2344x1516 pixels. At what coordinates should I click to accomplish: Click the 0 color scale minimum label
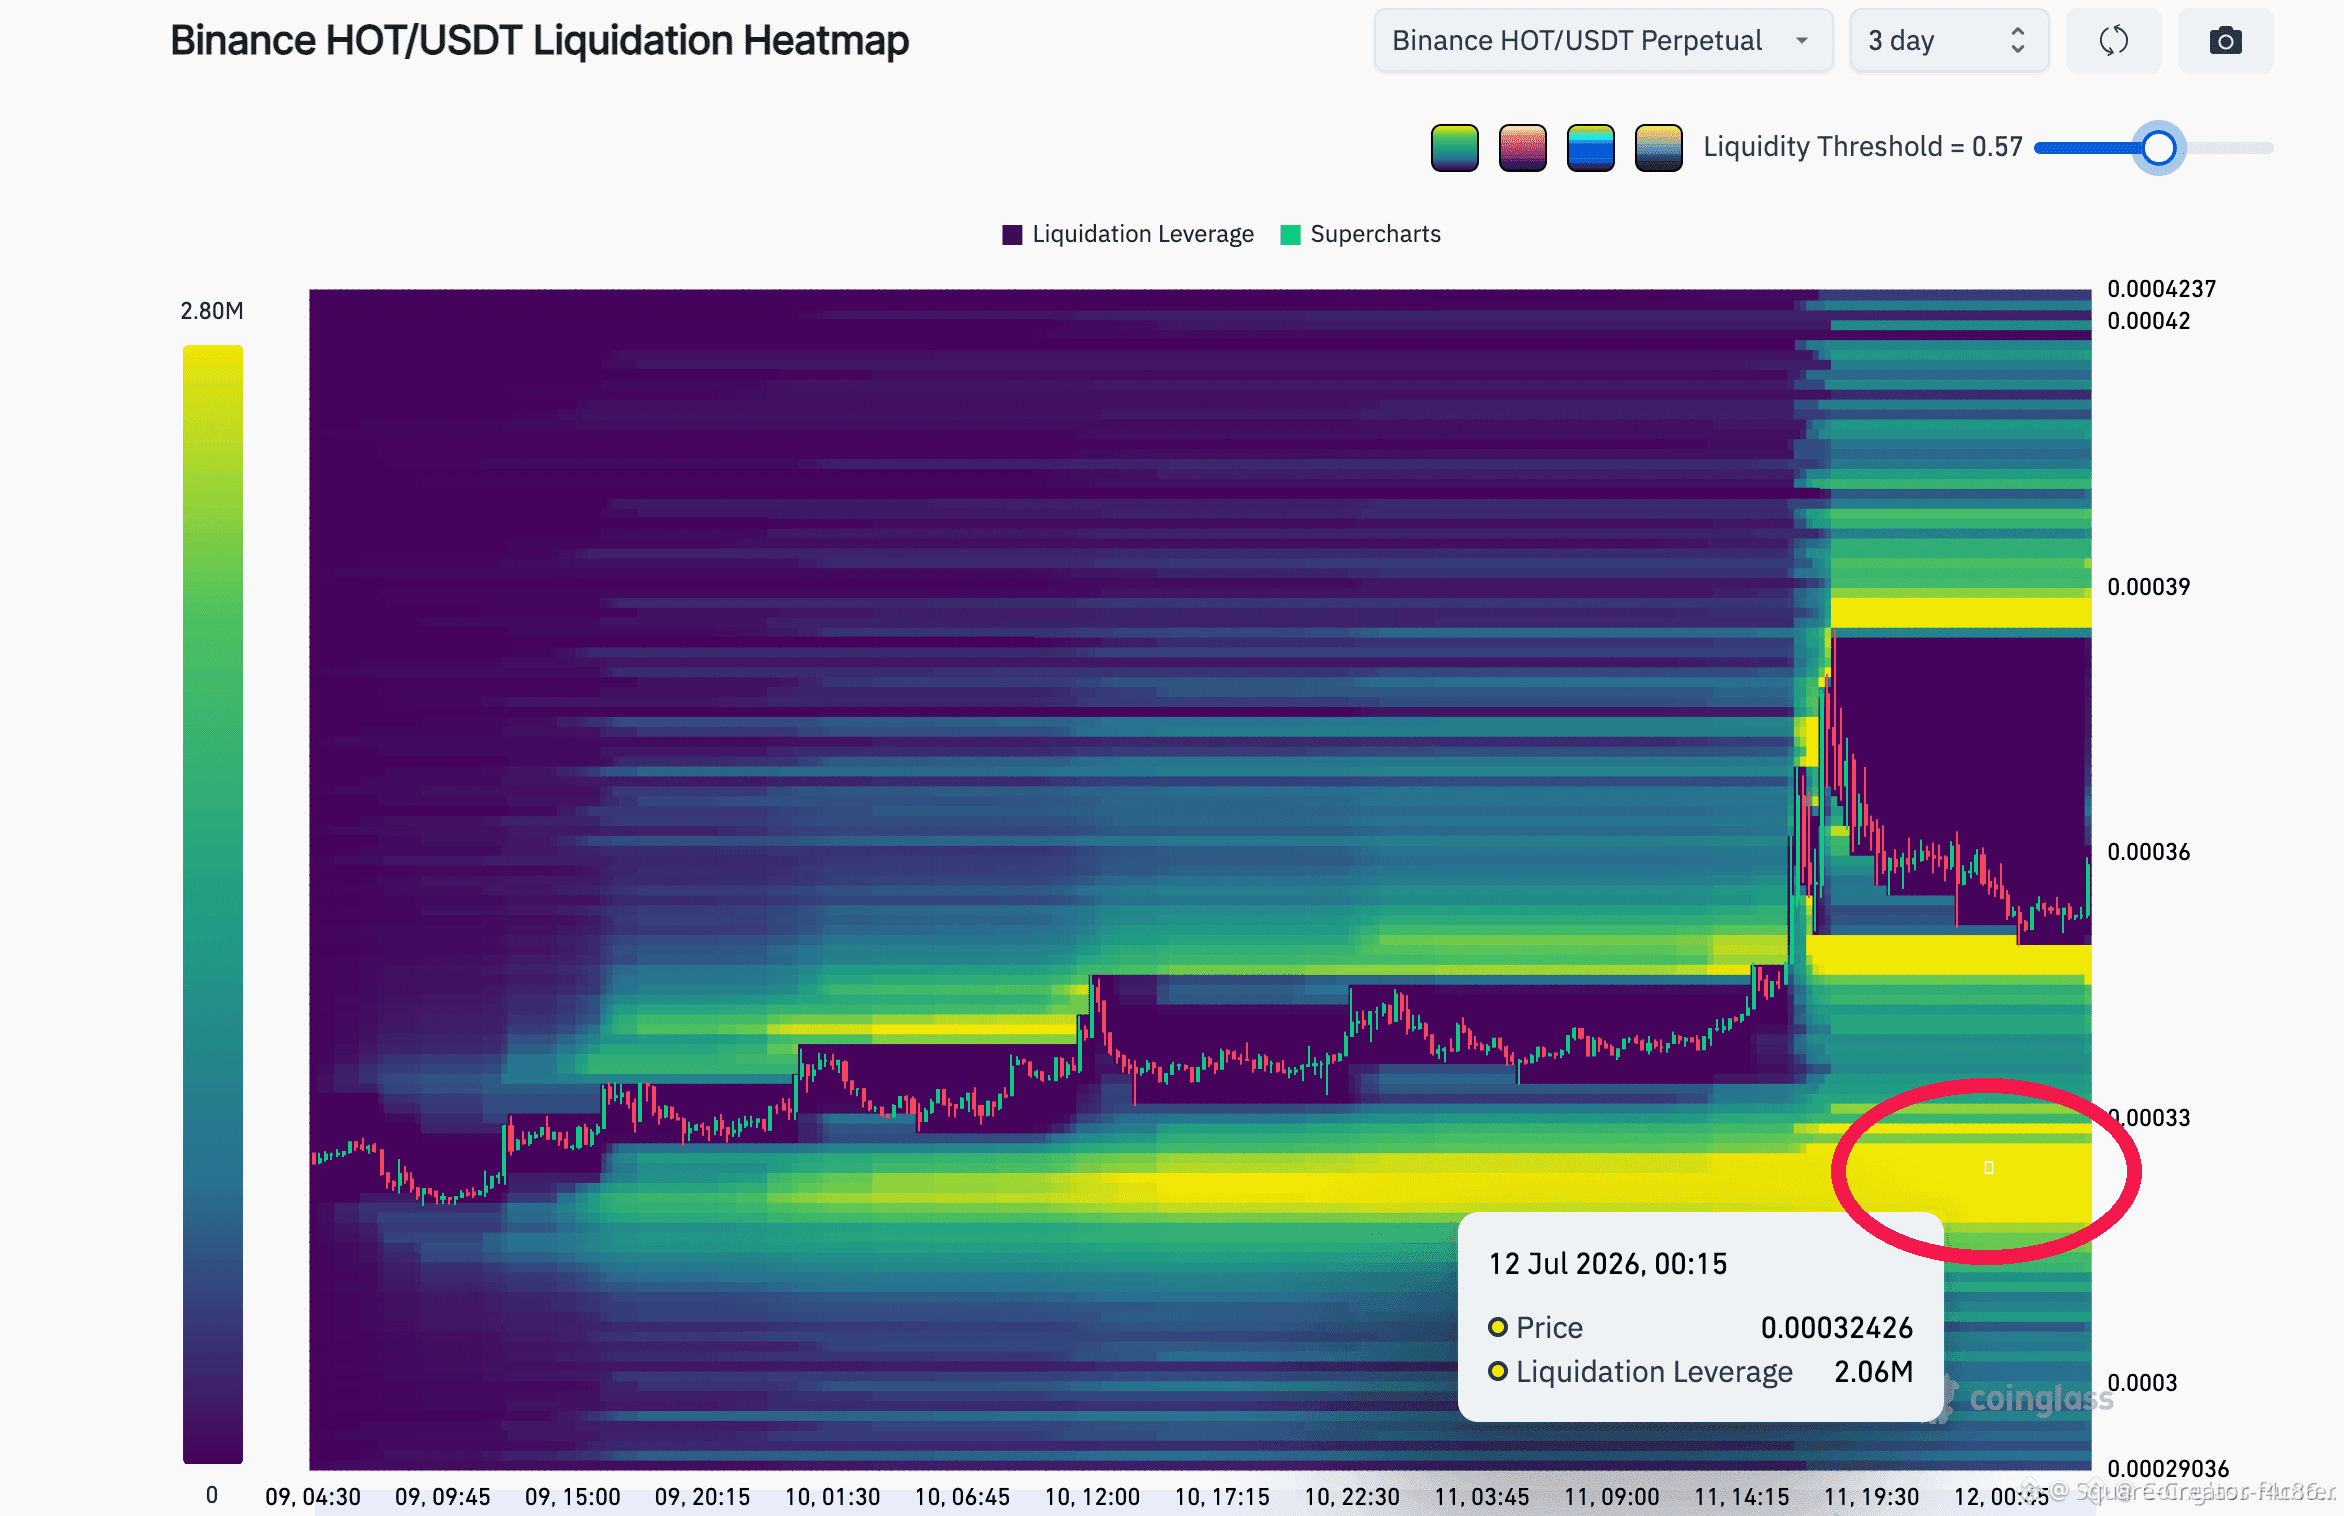[212, 1495]
